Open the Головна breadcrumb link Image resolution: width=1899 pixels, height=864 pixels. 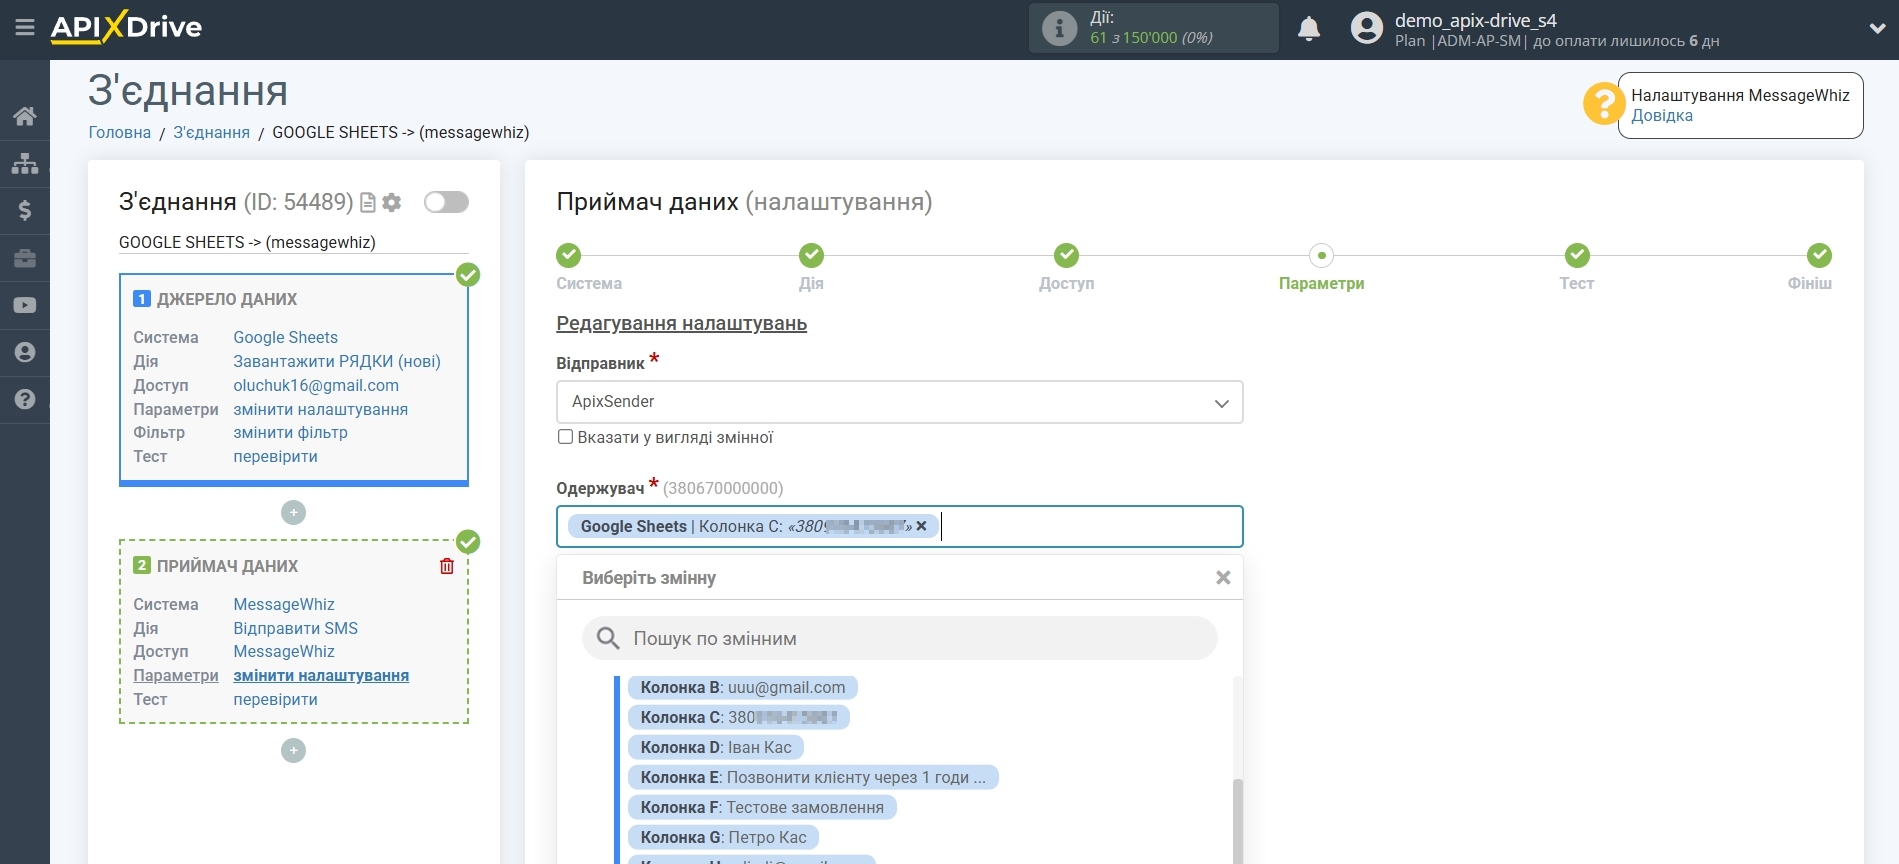(x=120, y=132)
